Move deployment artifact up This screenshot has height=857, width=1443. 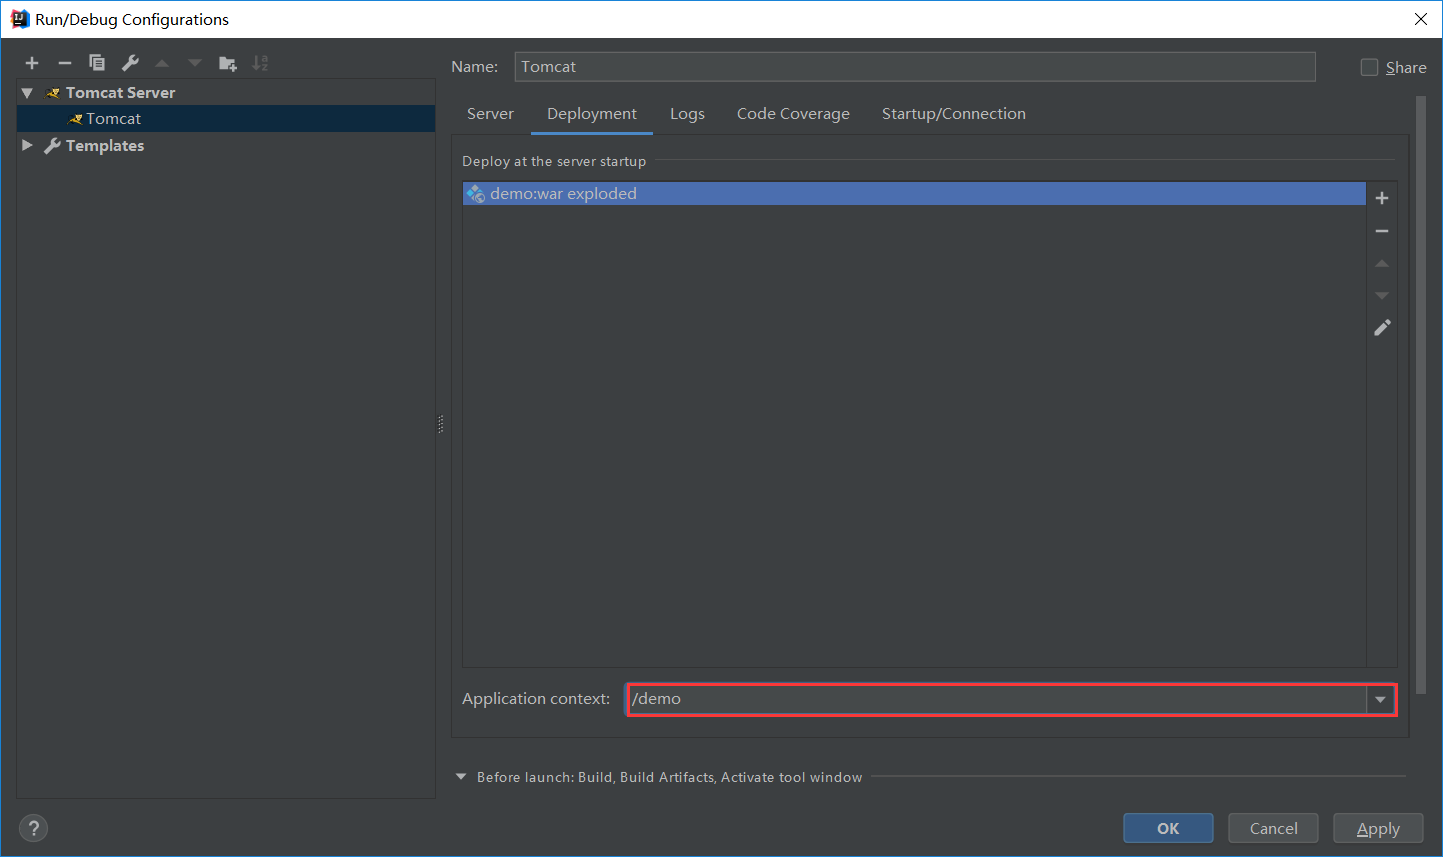click(x=1382, y=263)
